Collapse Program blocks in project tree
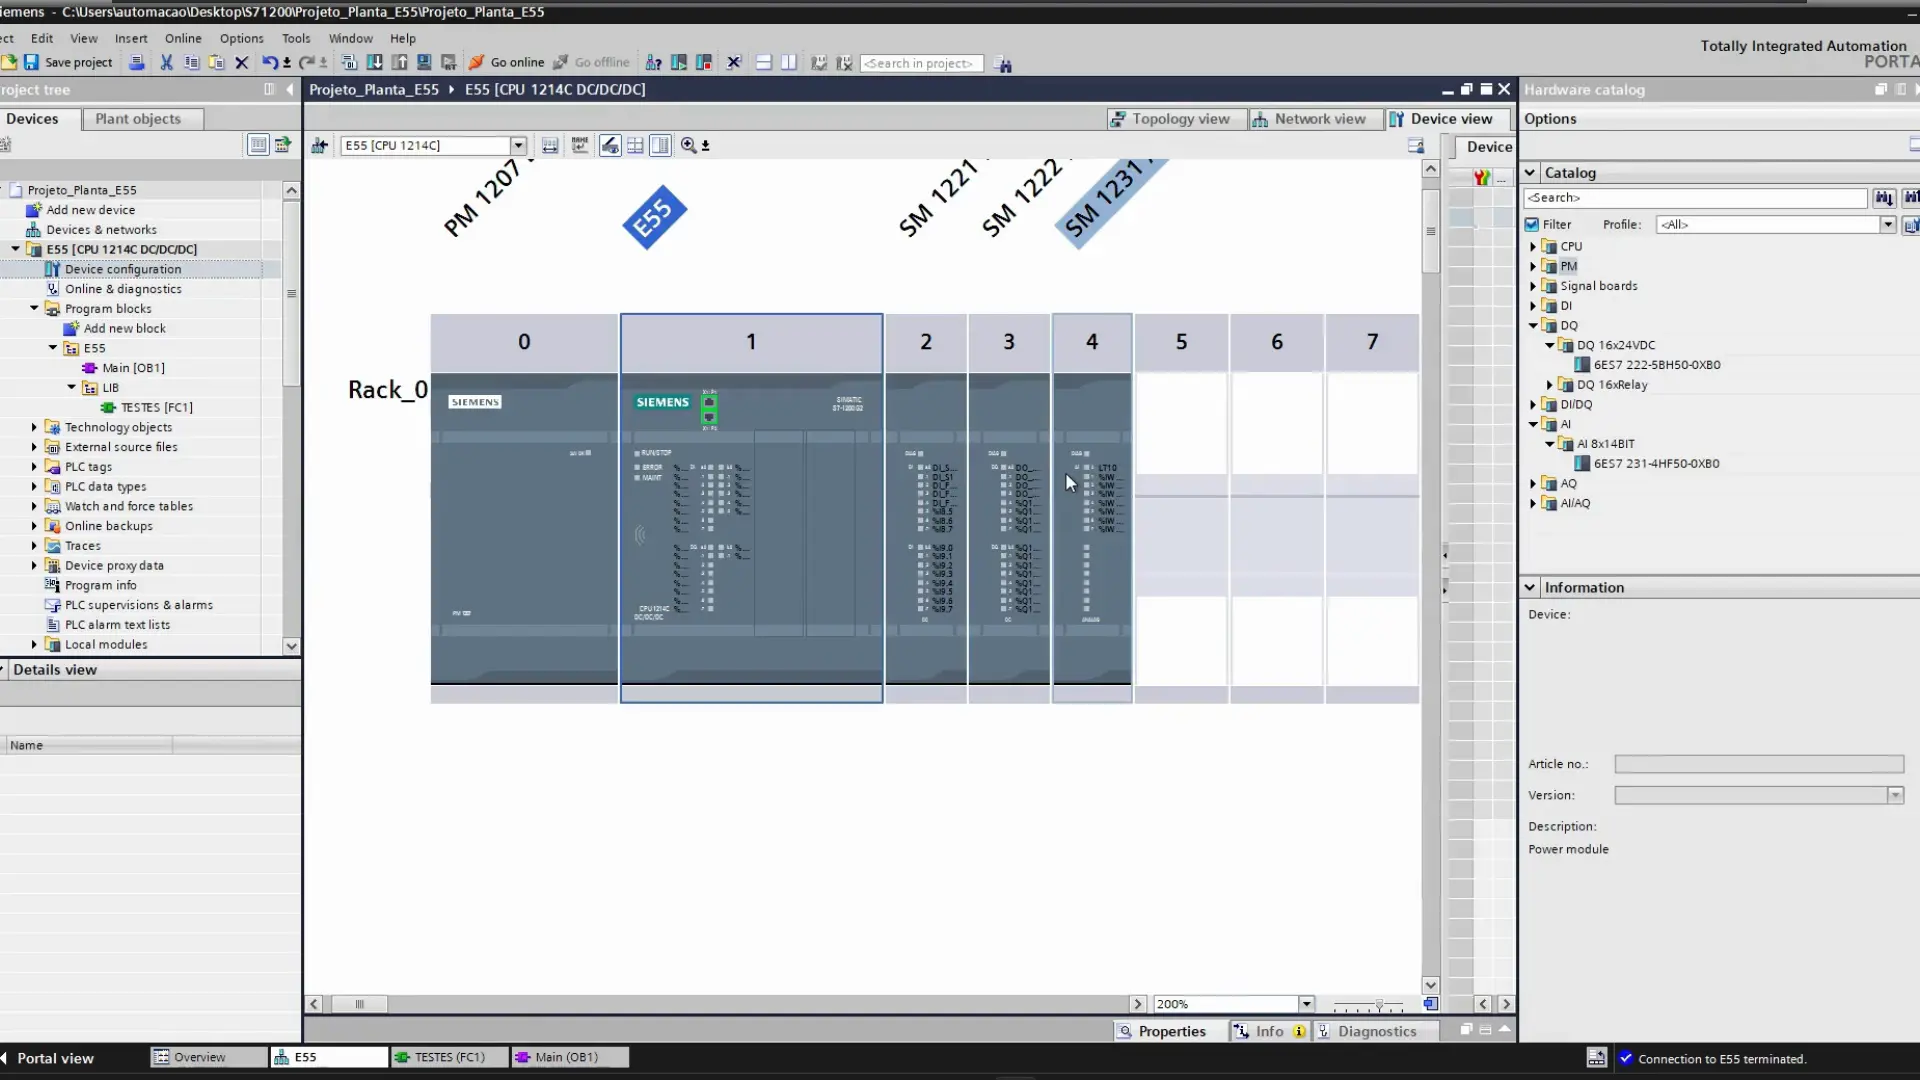1920x1080 pixels. point(34,308)
